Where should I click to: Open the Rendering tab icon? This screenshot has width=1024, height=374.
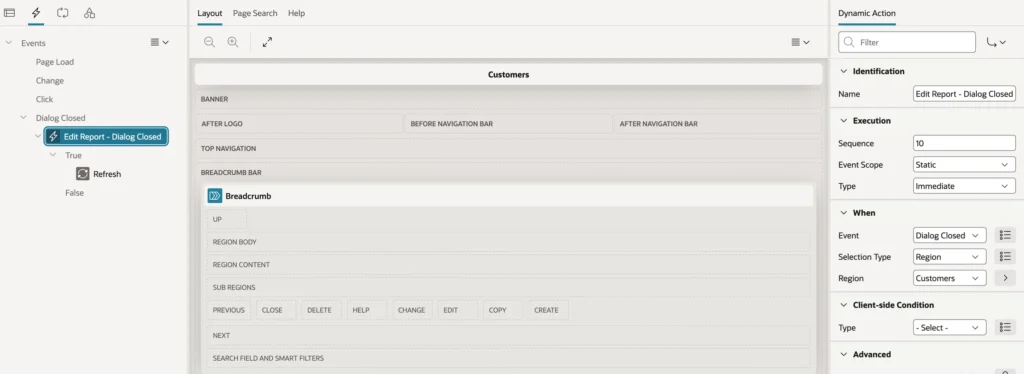click(x=10, y=12)
